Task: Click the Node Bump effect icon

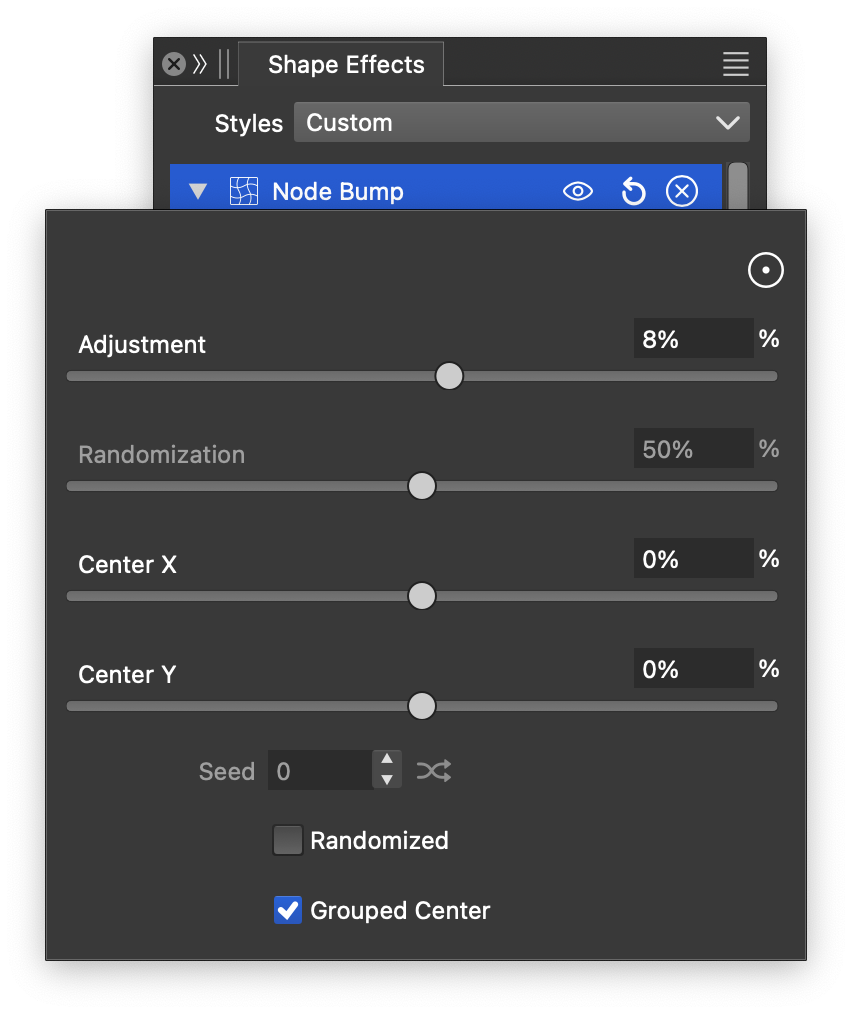Action: tap(244, 191)
